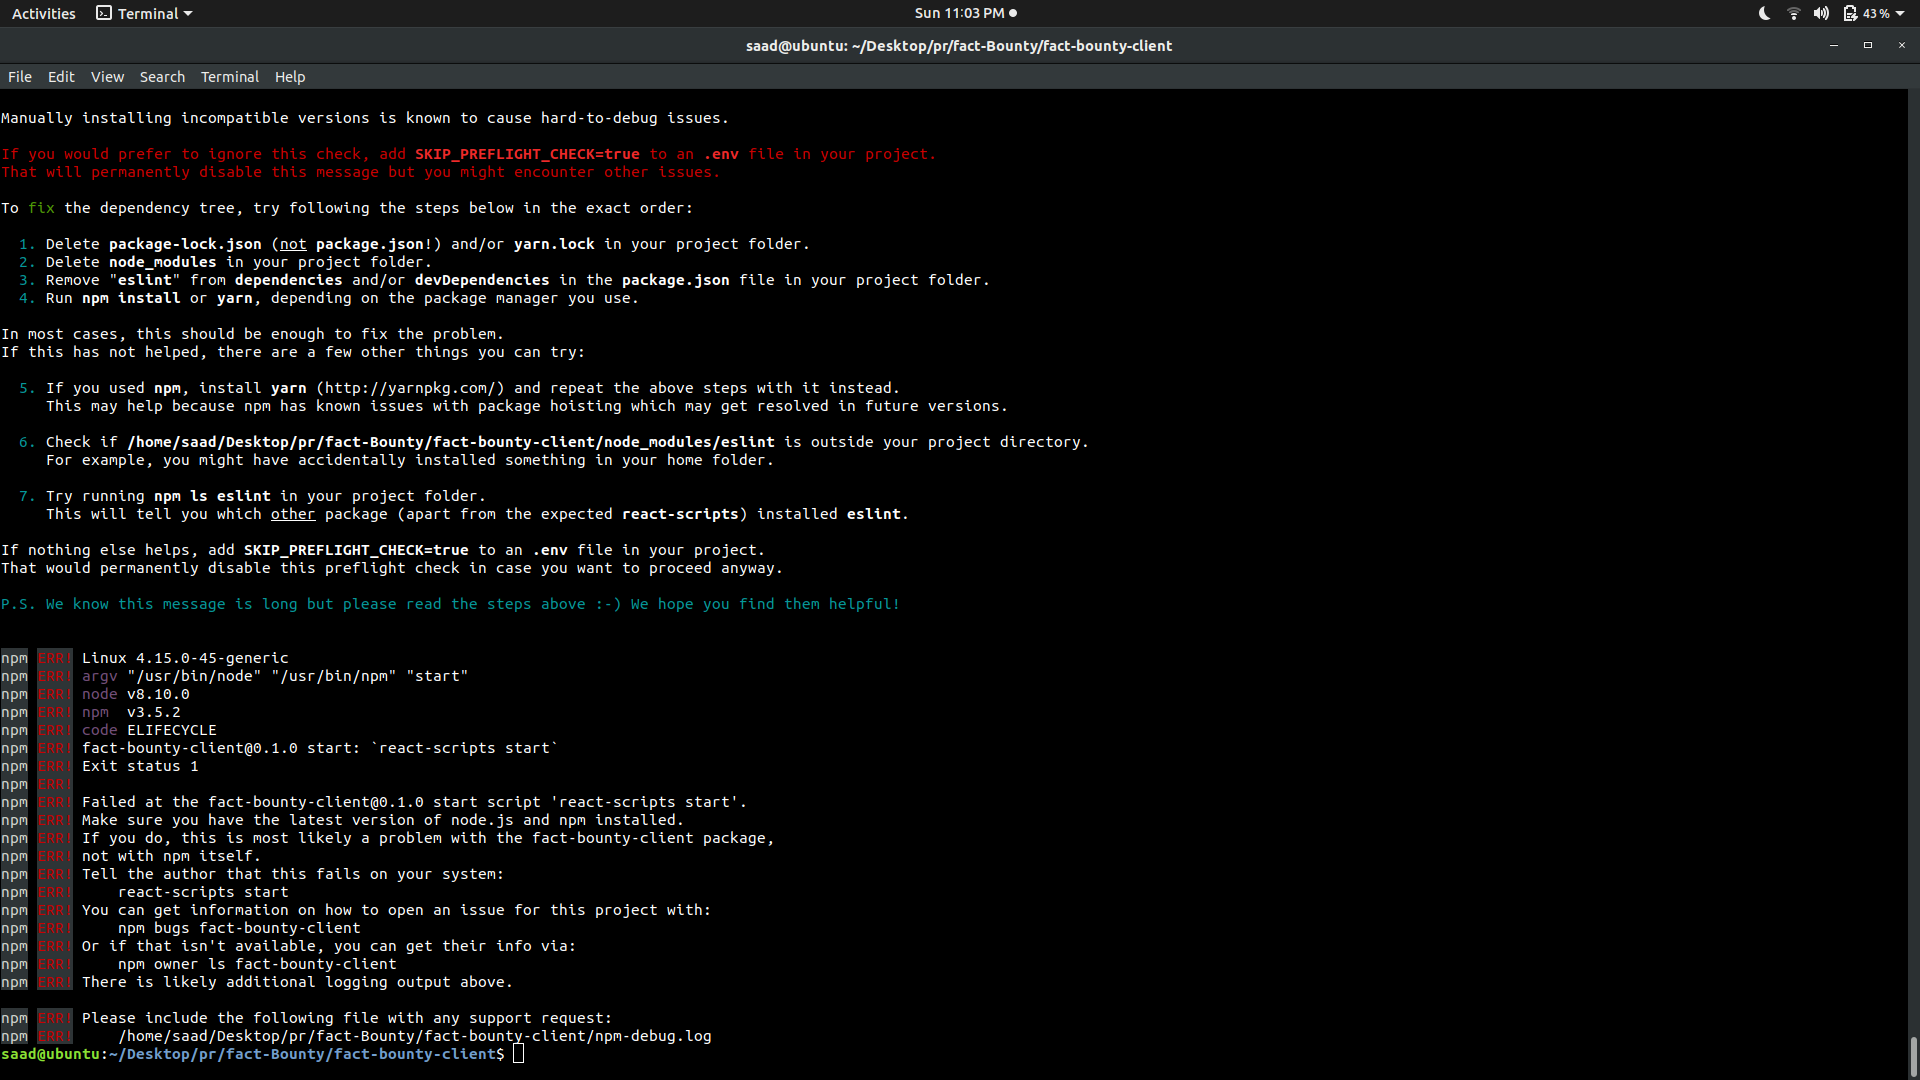This screenshot has width=1920, height=1080.
Task: Click the Terminal app icon in top panel
Action: 104,13
